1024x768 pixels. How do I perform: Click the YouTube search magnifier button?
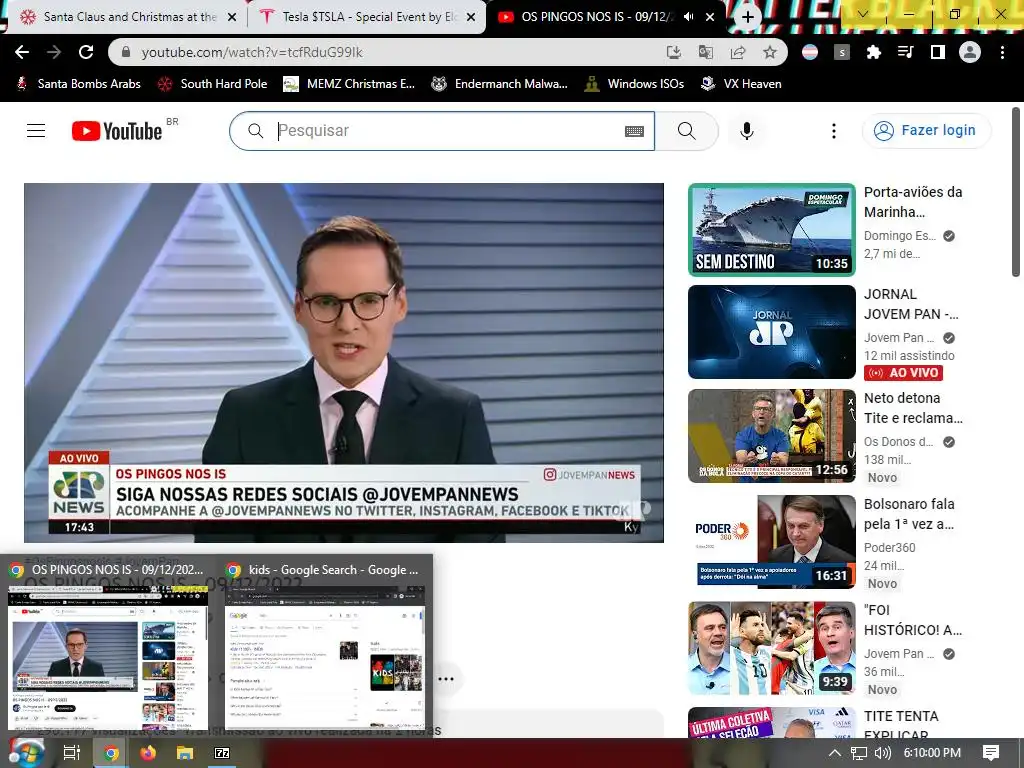coord(686,131)
